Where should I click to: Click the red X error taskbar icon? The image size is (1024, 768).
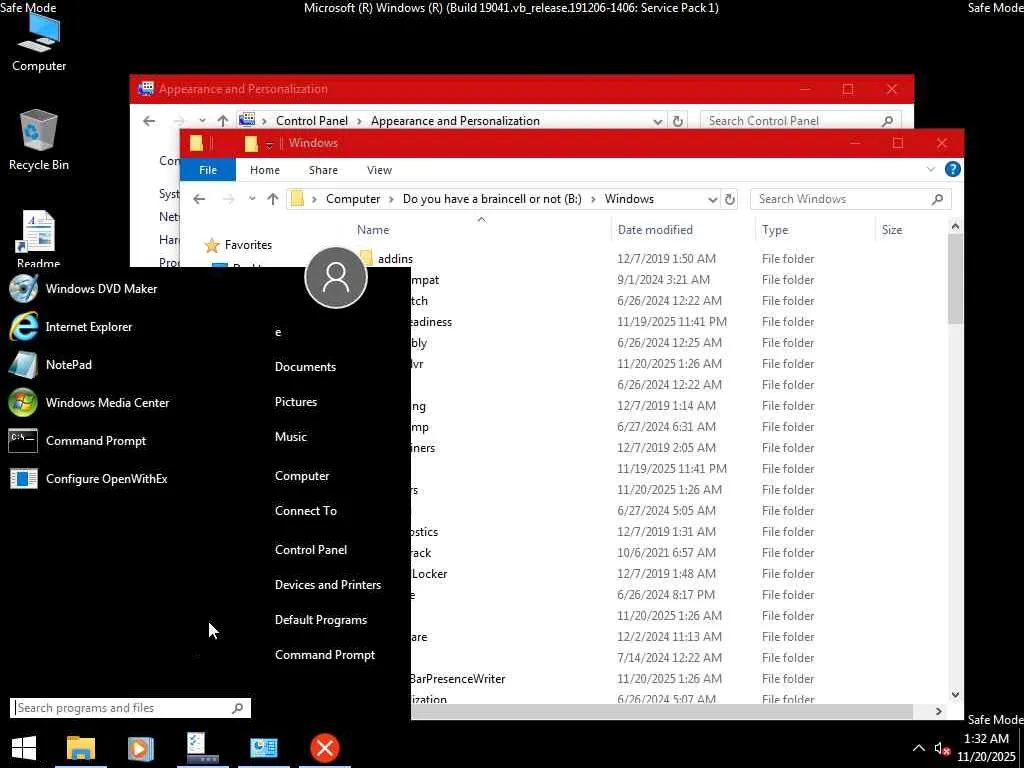[x=325, y=748]
